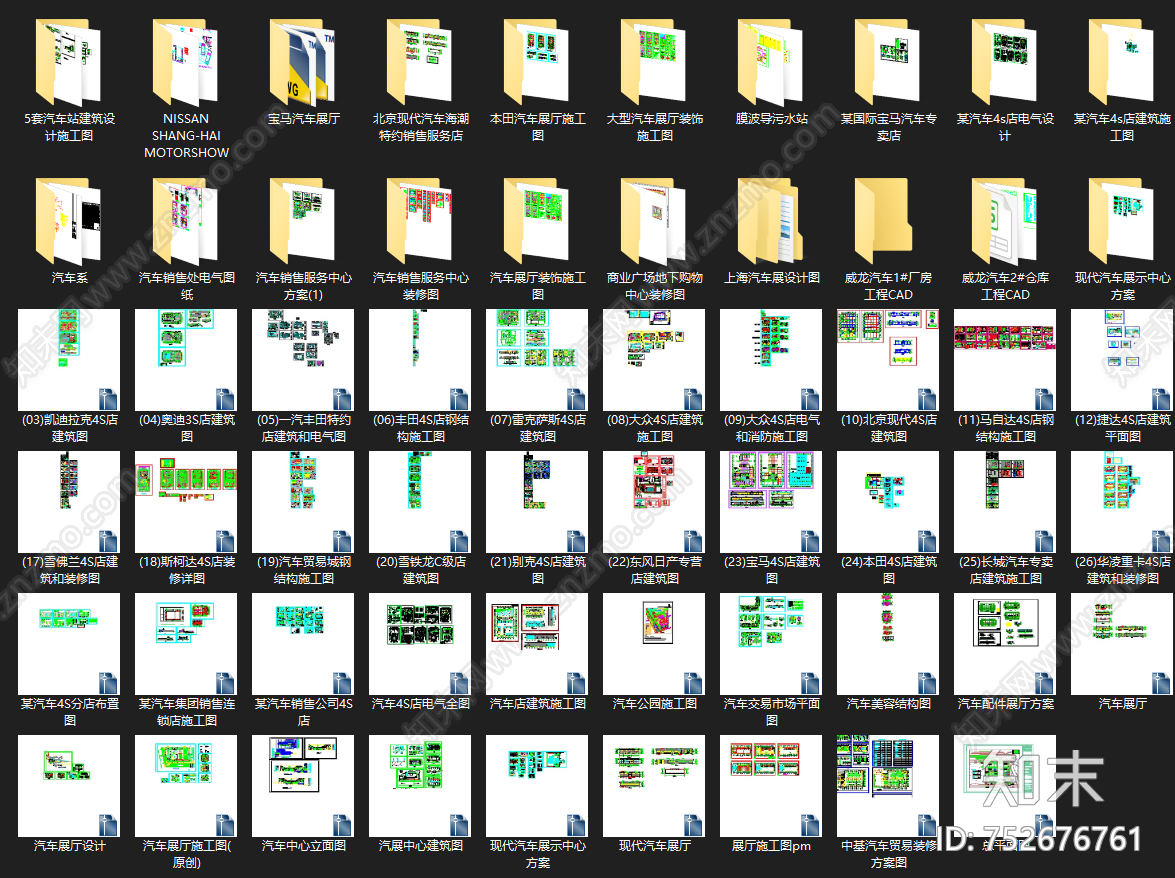Viewport: 1175px width, 878px height.
Task: Select the (23)宝马4S店建筑图 file thumbnail
Action: (771, 502)
